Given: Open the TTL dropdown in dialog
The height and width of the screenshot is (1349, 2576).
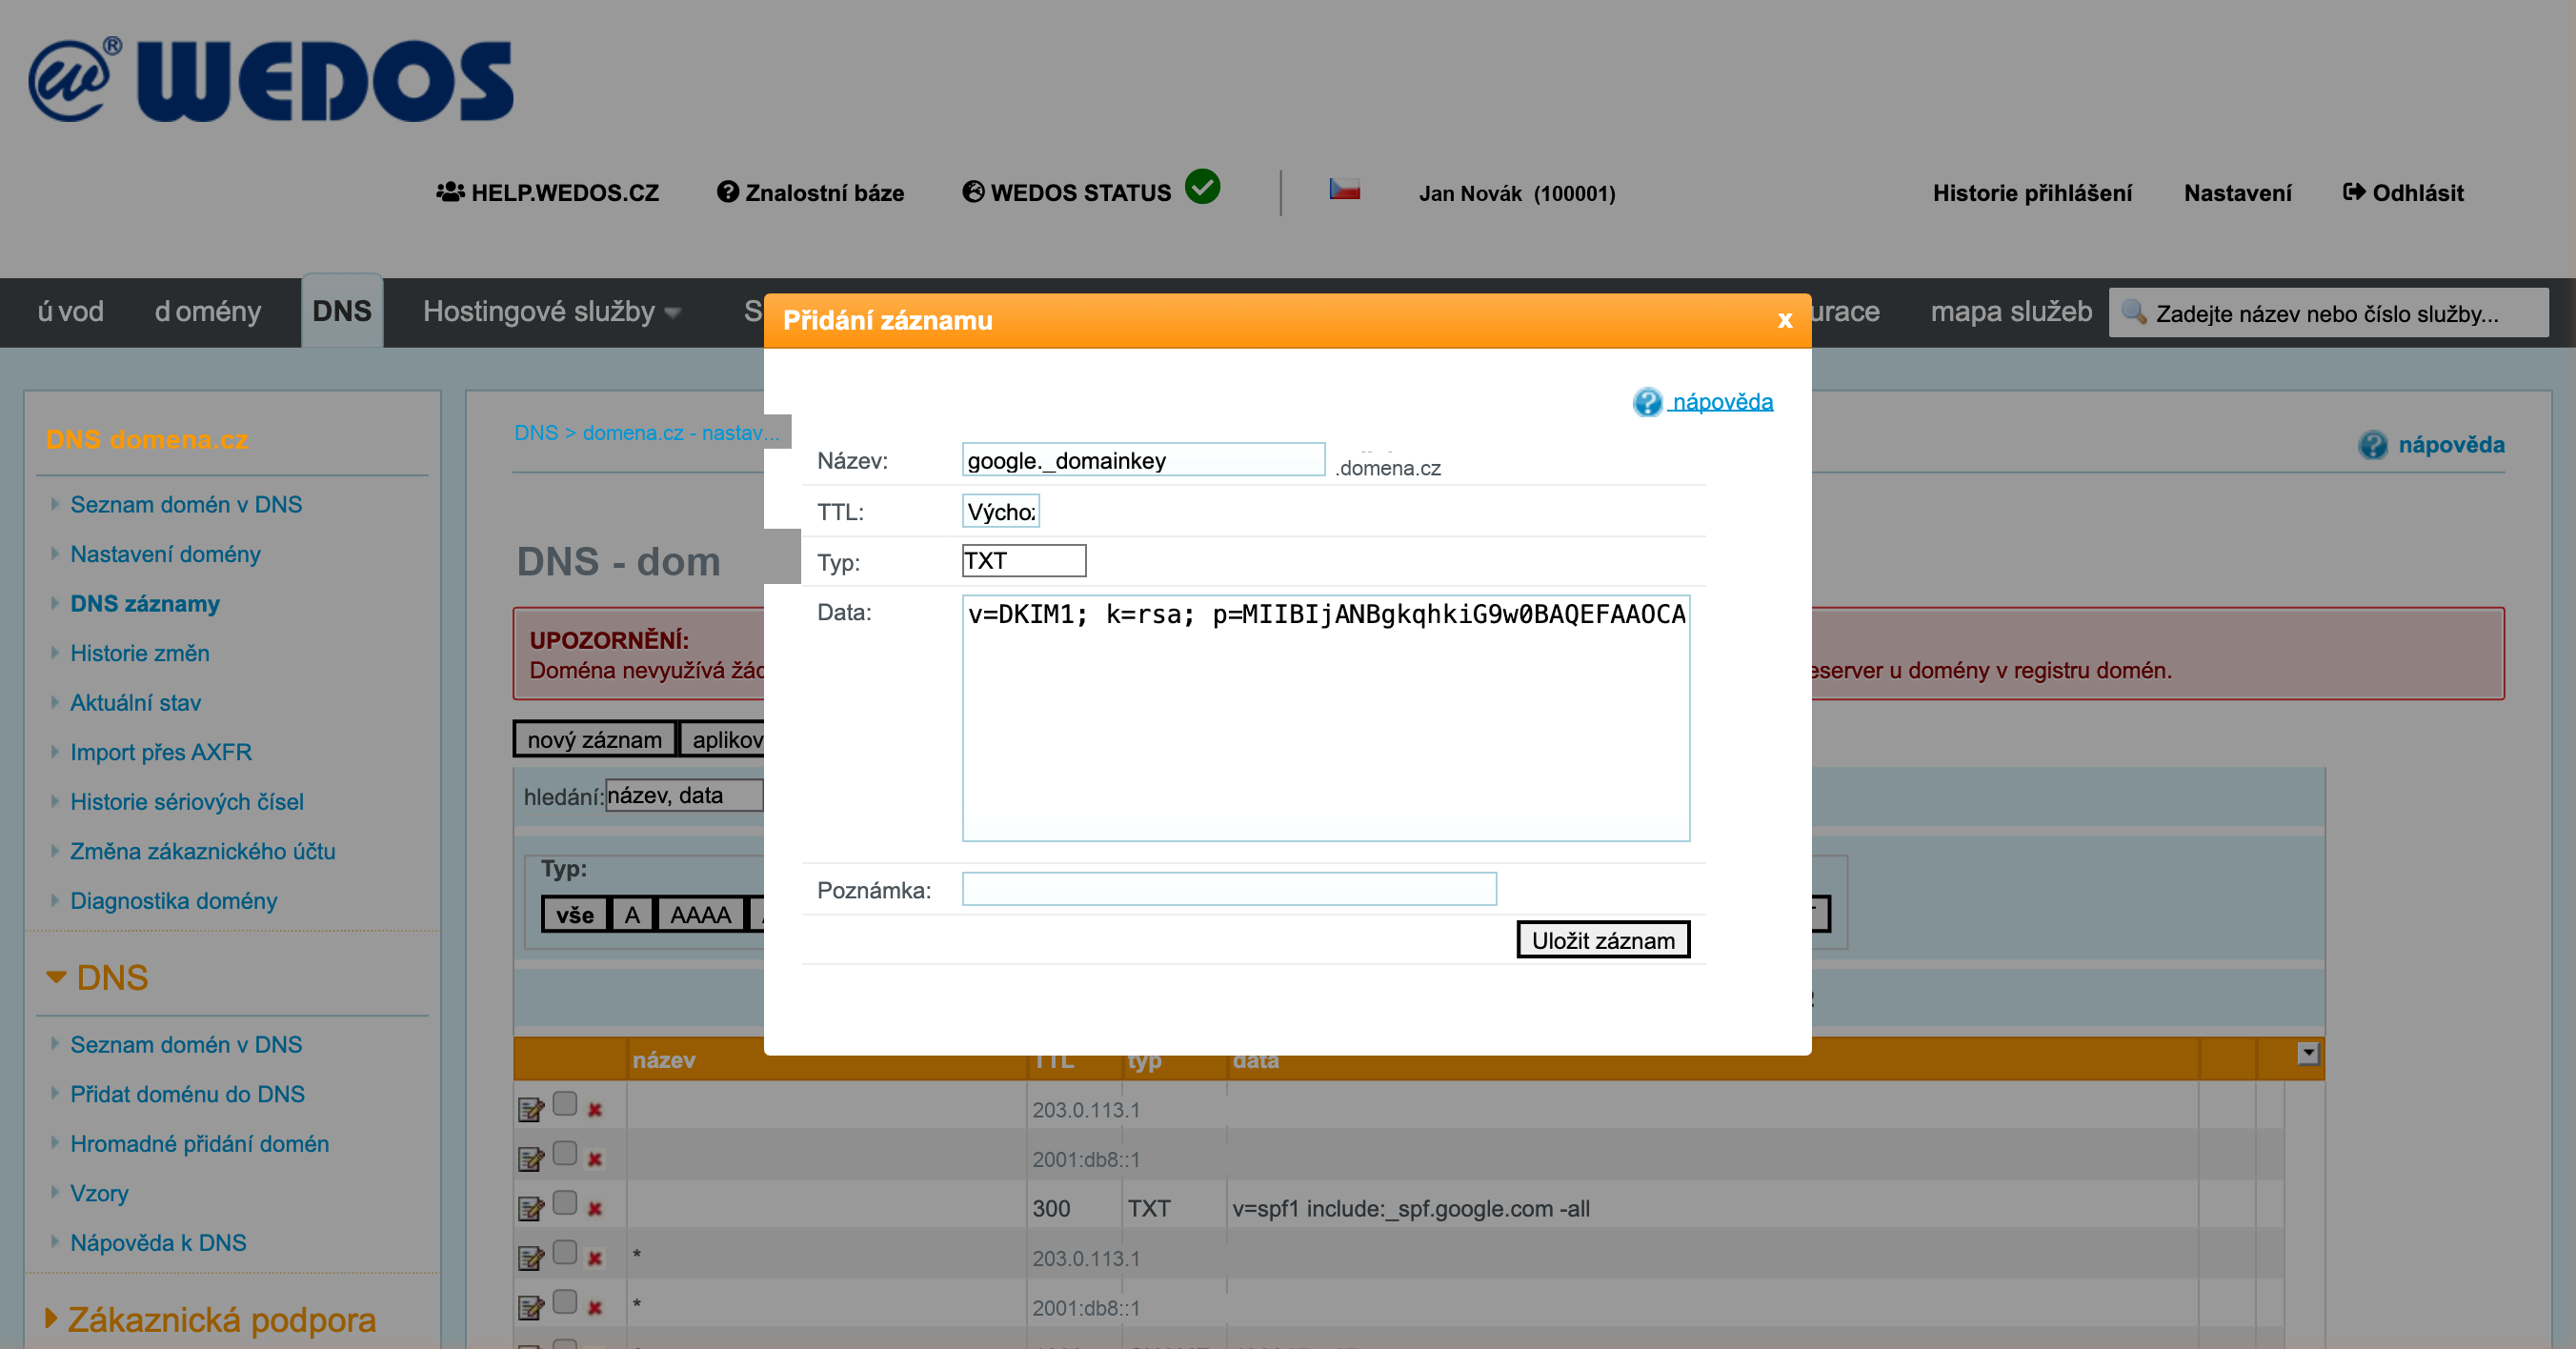Looking at the screenshot, I should [x=1000, y=512].
